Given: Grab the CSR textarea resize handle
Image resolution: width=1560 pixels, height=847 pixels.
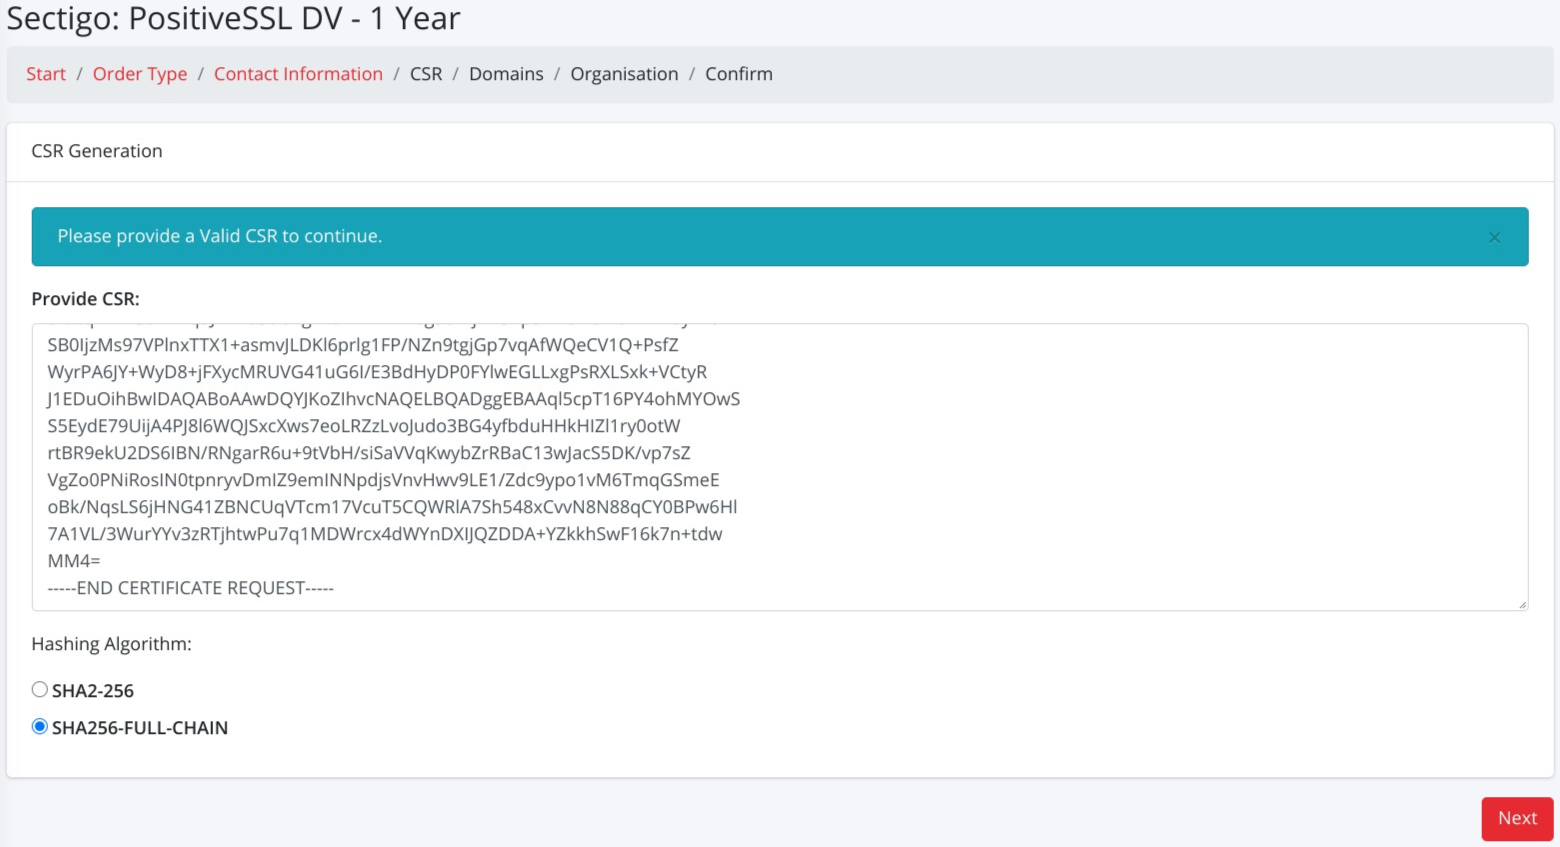Looking at the screenshot, I should pyautogui.click(x=1522, y=604).
